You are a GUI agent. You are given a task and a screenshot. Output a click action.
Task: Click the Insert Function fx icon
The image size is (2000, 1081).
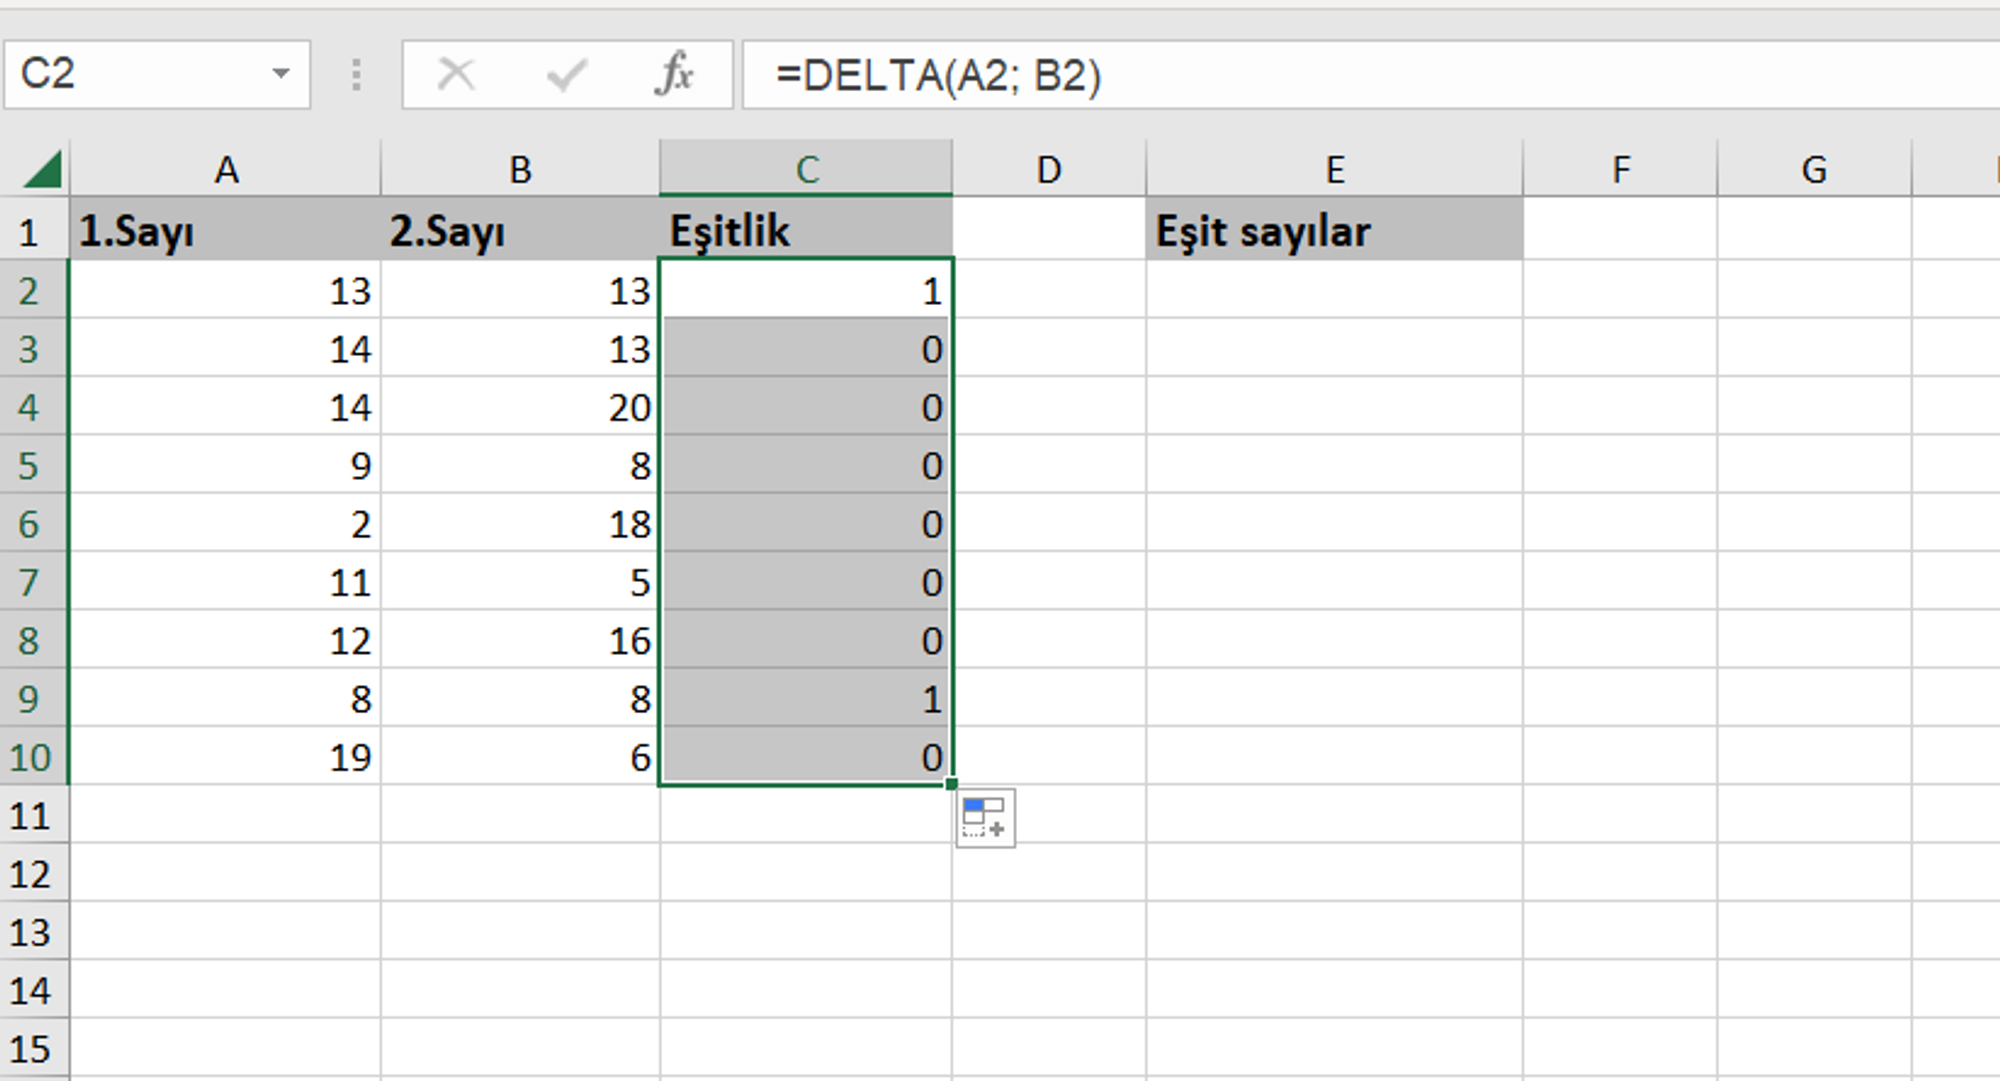[674, 74]
